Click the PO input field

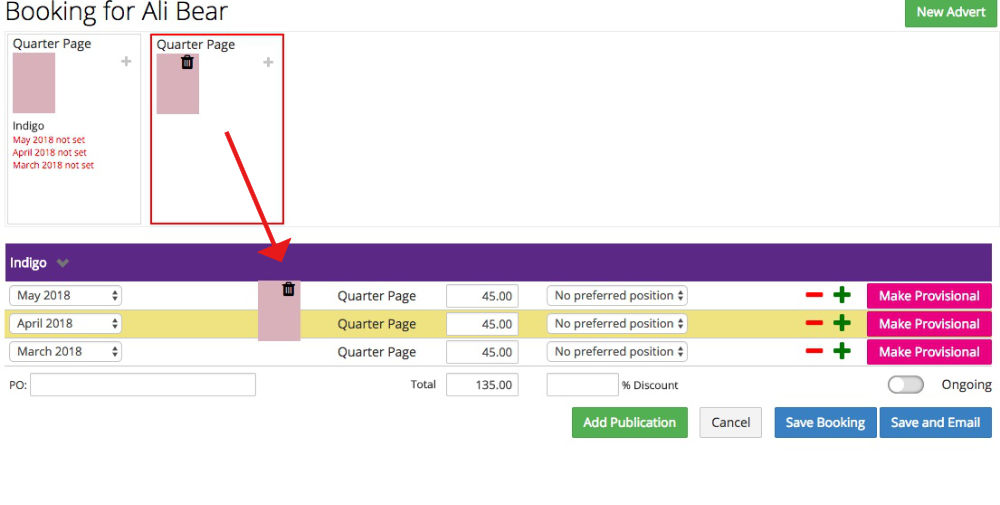[143, 384]
